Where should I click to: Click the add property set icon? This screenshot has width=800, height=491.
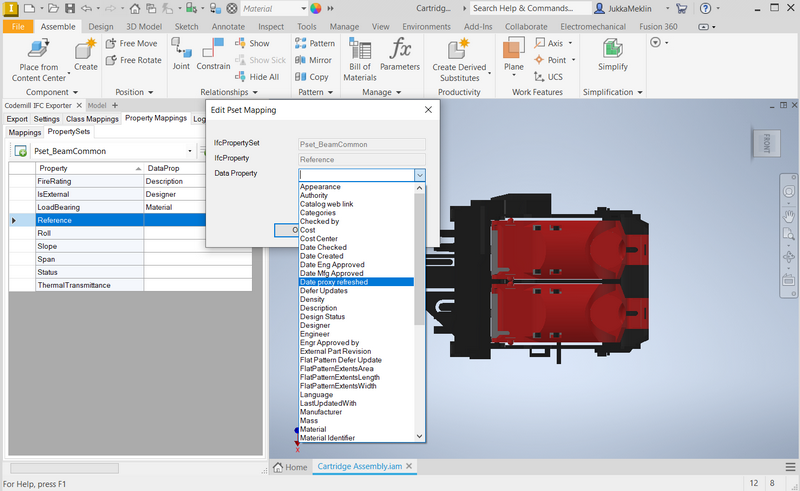[x=20, y=151]
